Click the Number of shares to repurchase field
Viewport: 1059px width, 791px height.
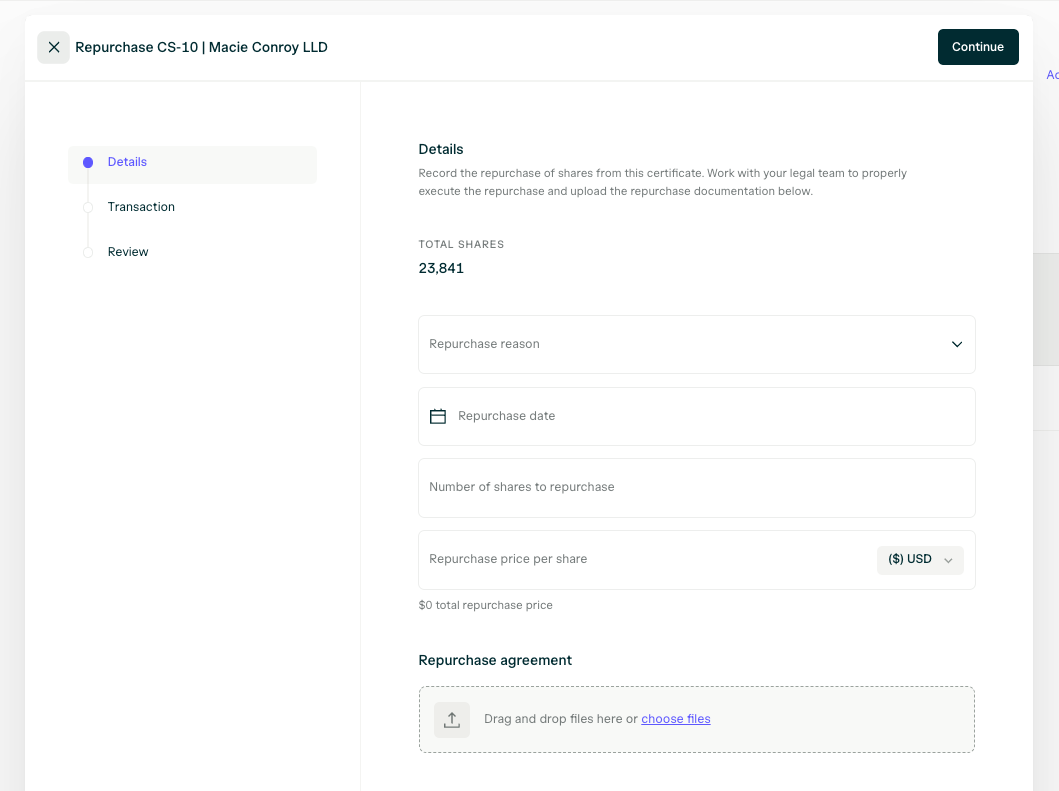pyautogui.click(x=696, y=488)
